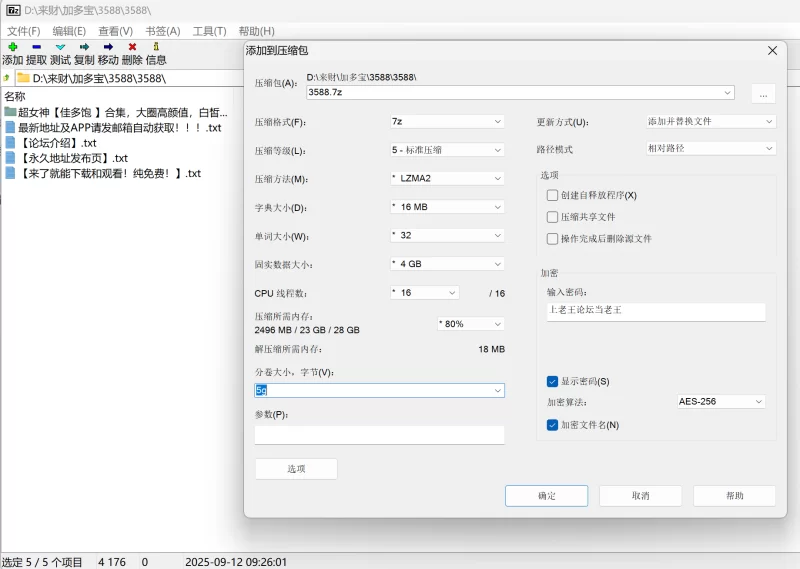Image resolution: width=800 pixels, height=569 pixels.
Task: Click the browse "..." button for archive path
Action: tap(763, 94)
